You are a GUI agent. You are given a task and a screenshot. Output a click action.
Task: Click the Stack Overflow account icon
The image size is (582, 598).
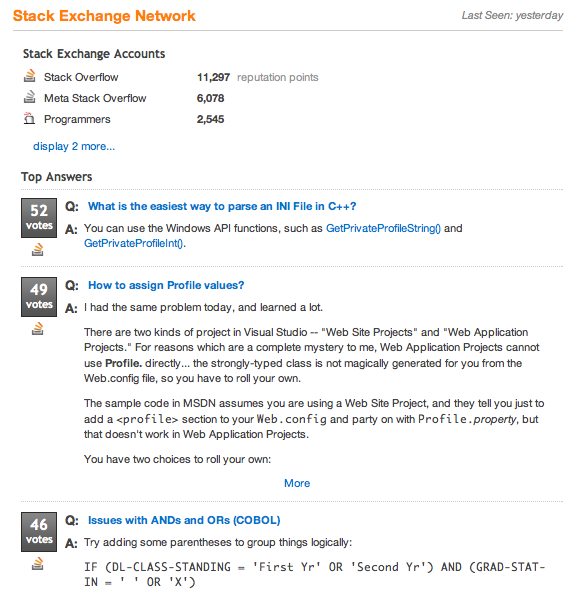[x=29, y=76]
